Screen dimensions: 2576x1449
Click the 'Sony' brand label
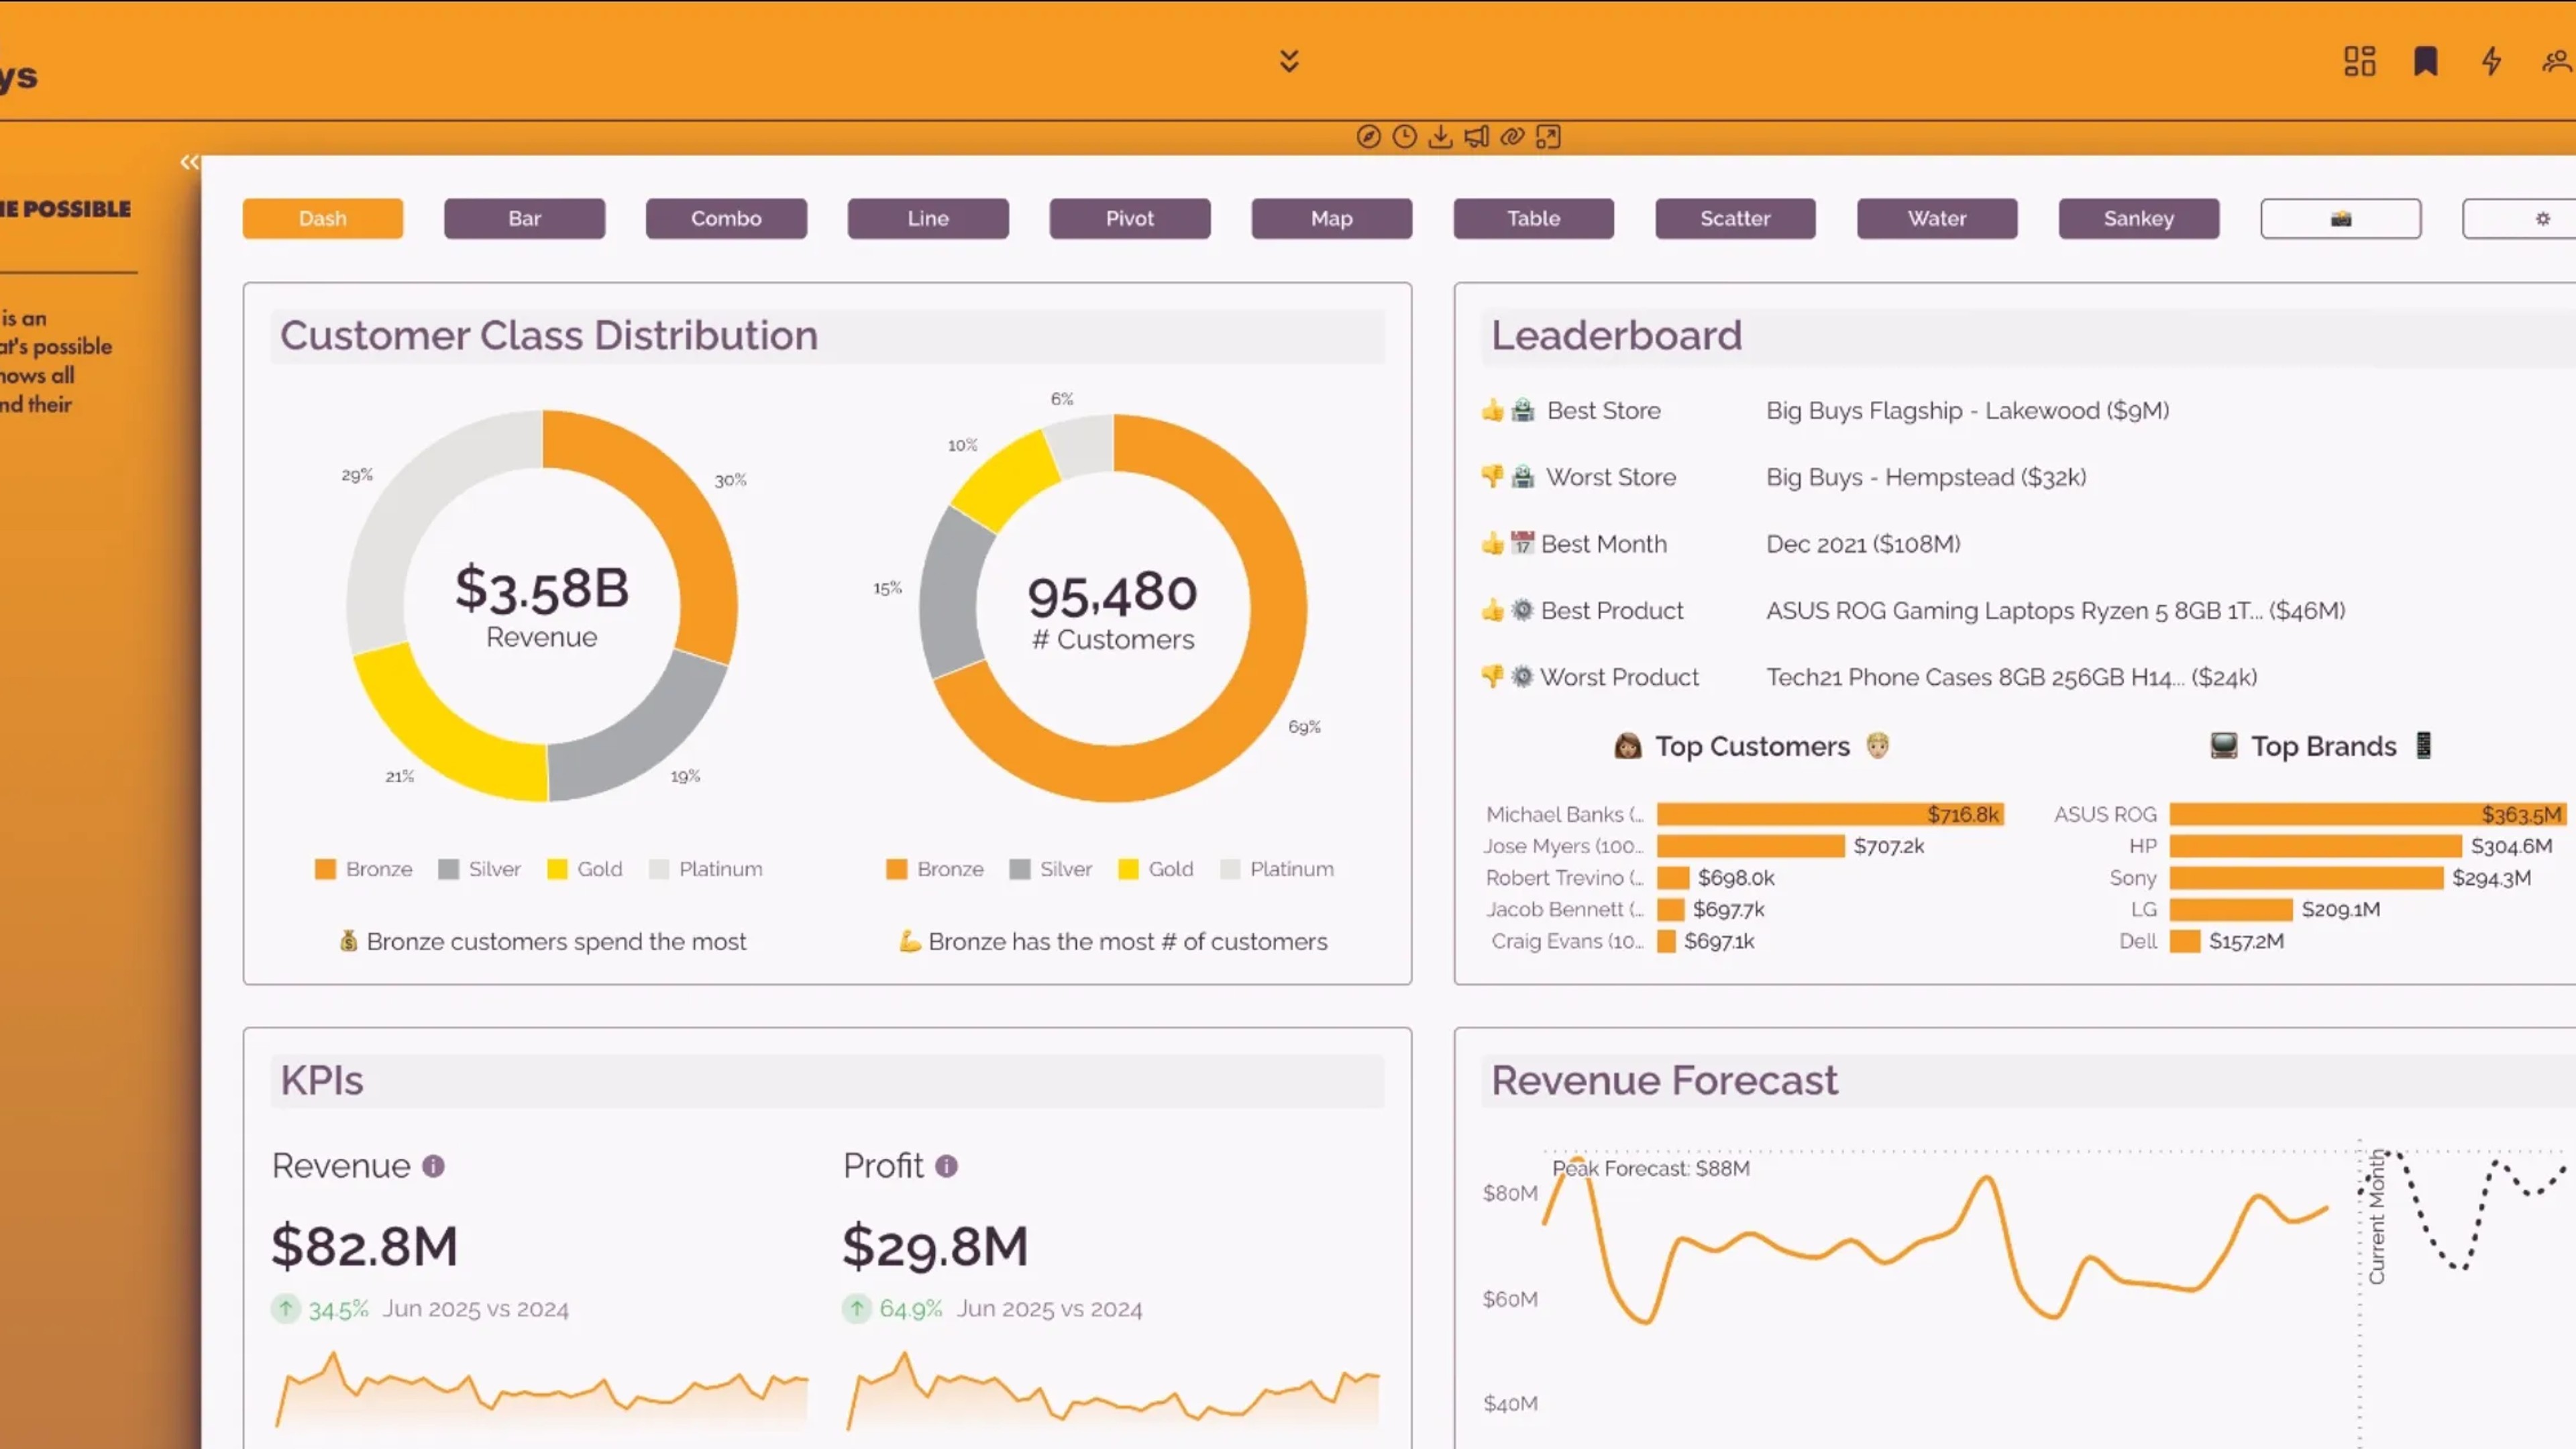click(2132, 878)
